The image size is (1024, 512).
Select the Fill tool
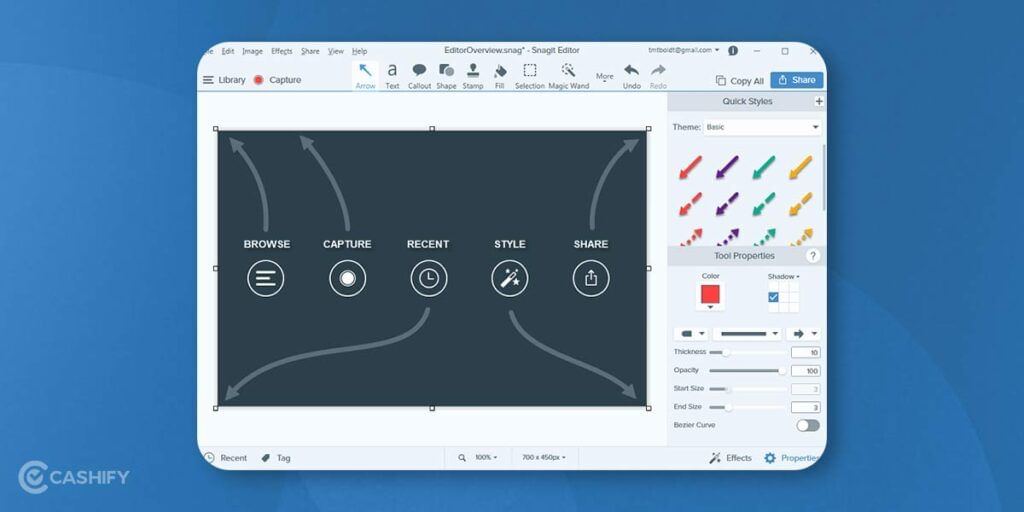point(500,76)
